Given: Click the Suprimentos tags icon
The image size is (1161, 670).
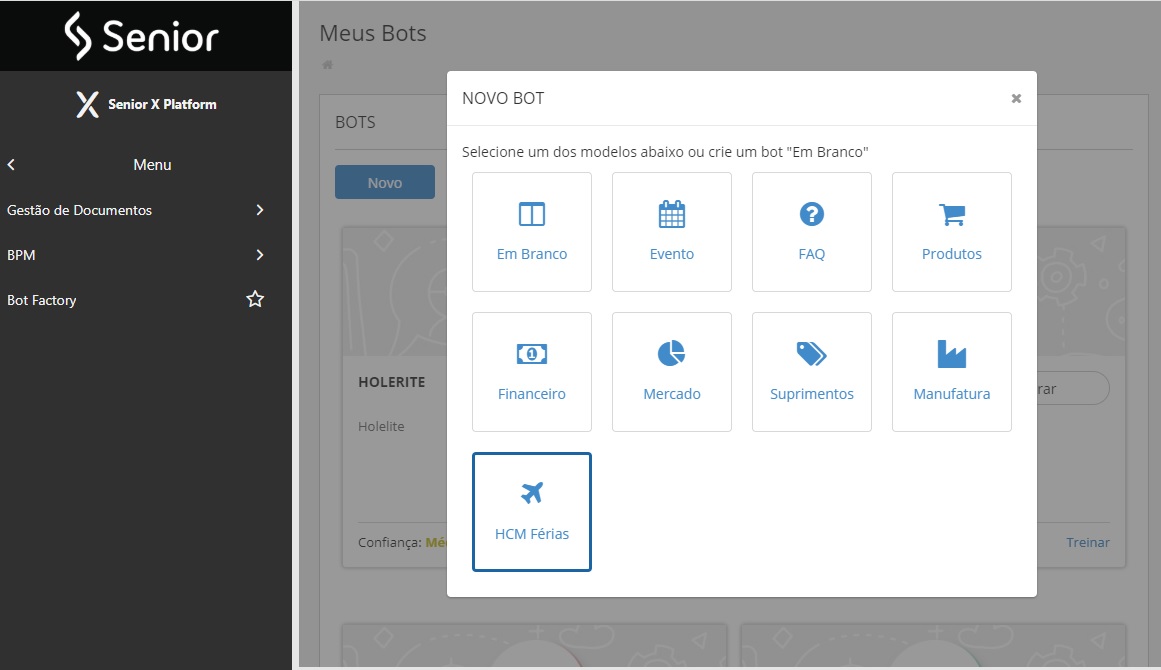Looking at the screenshot, I should pos(811,354).
